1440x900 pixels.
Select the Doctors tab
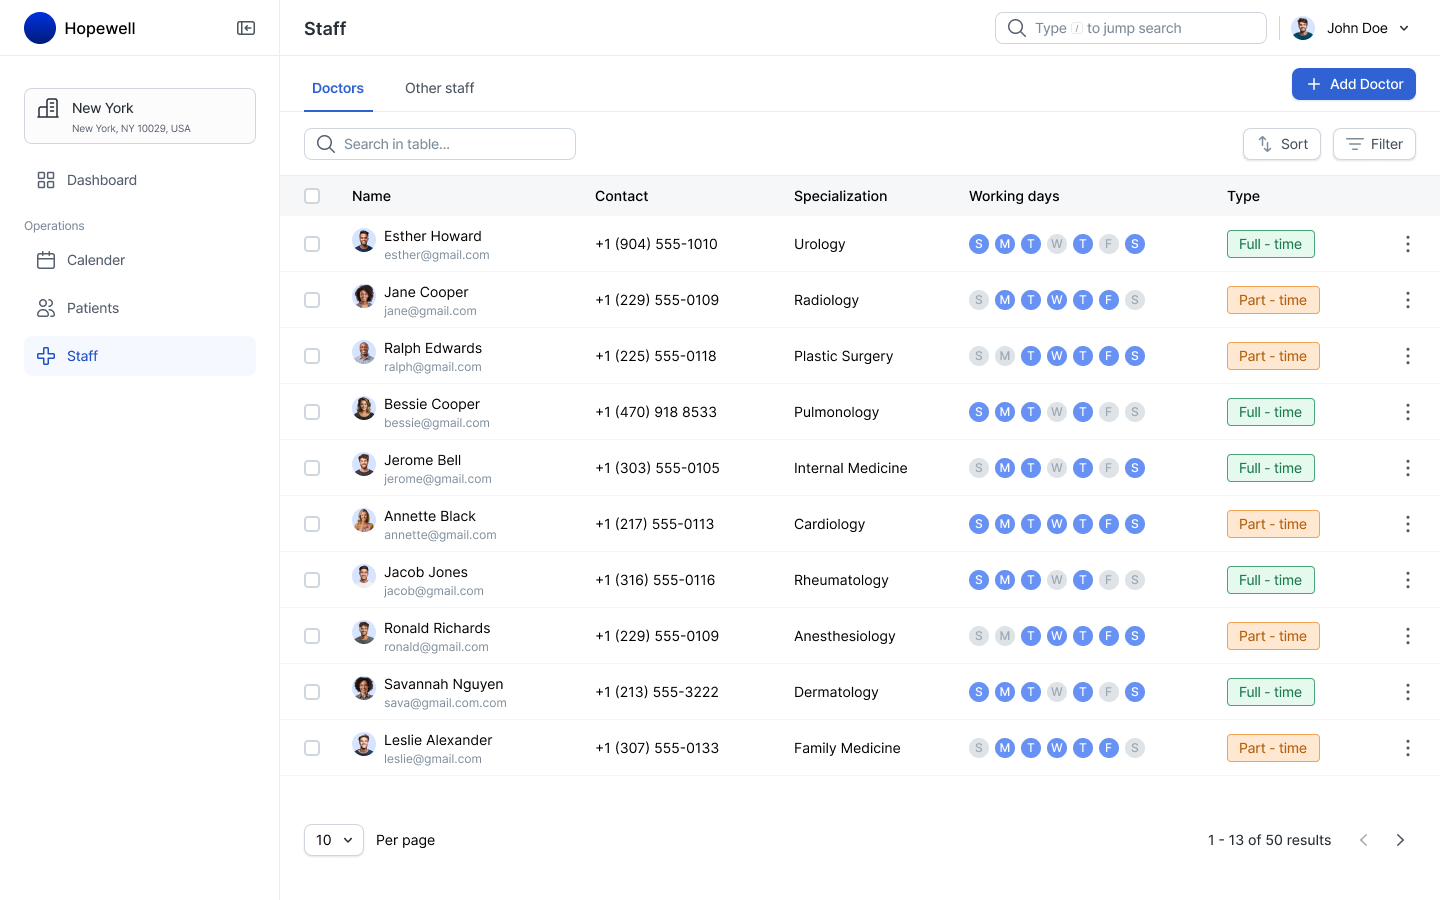coord(337,88)
